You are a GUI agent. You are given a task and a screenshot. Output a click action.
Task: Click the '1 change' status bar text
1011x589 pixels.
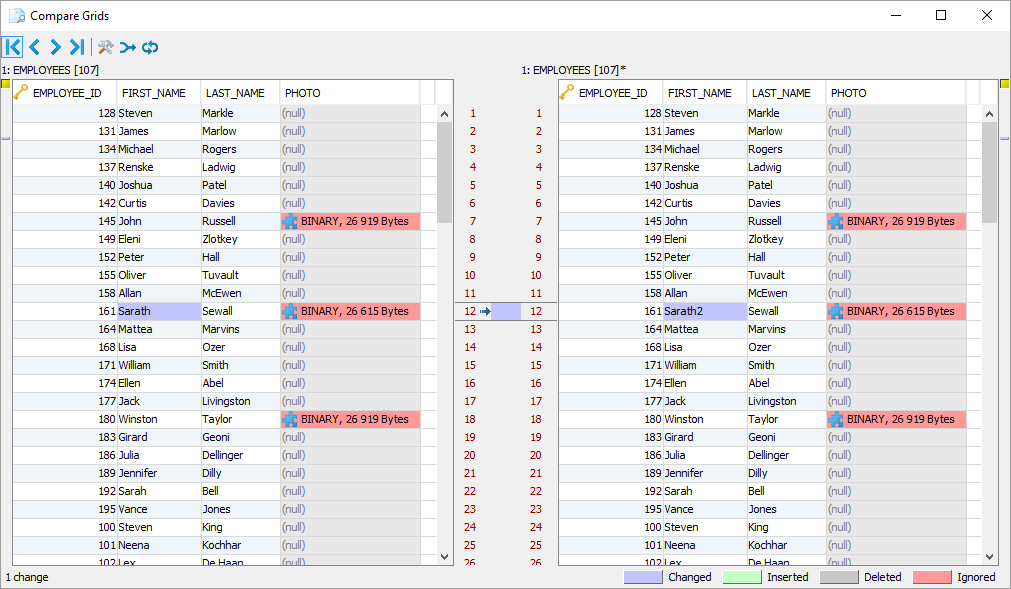(27, 577)
